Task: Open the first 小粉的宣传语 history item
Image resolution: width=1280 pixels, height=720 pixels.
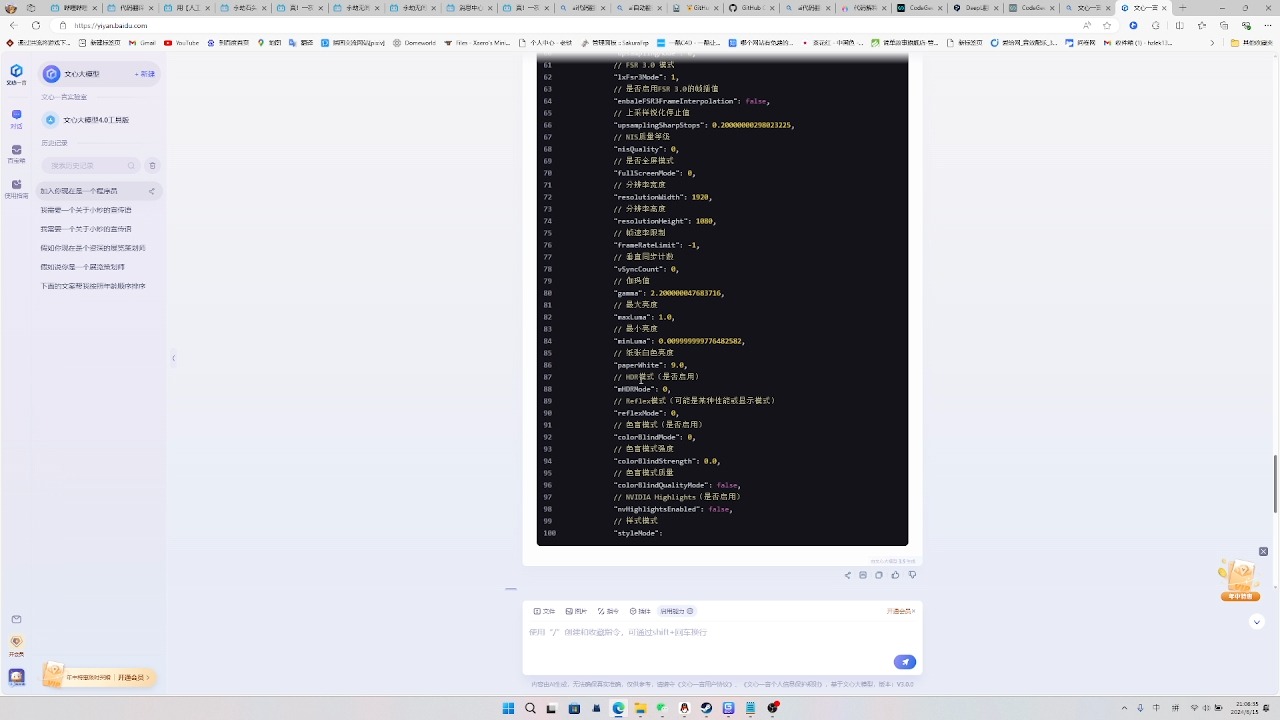Action: point(86,210)
